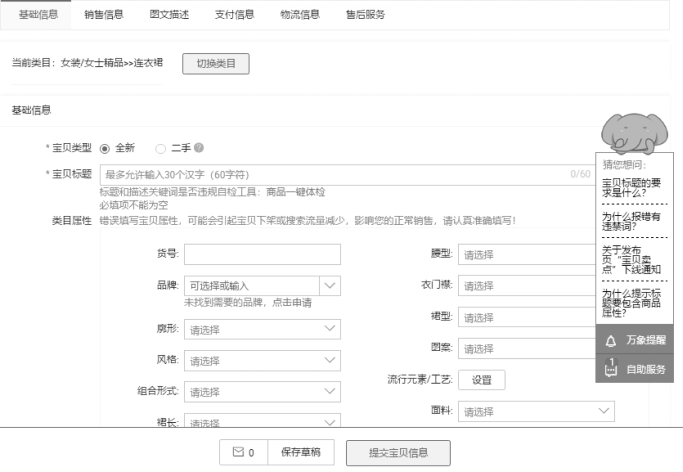Click the 万象提醒 bell icon

[x=611, y=341]
